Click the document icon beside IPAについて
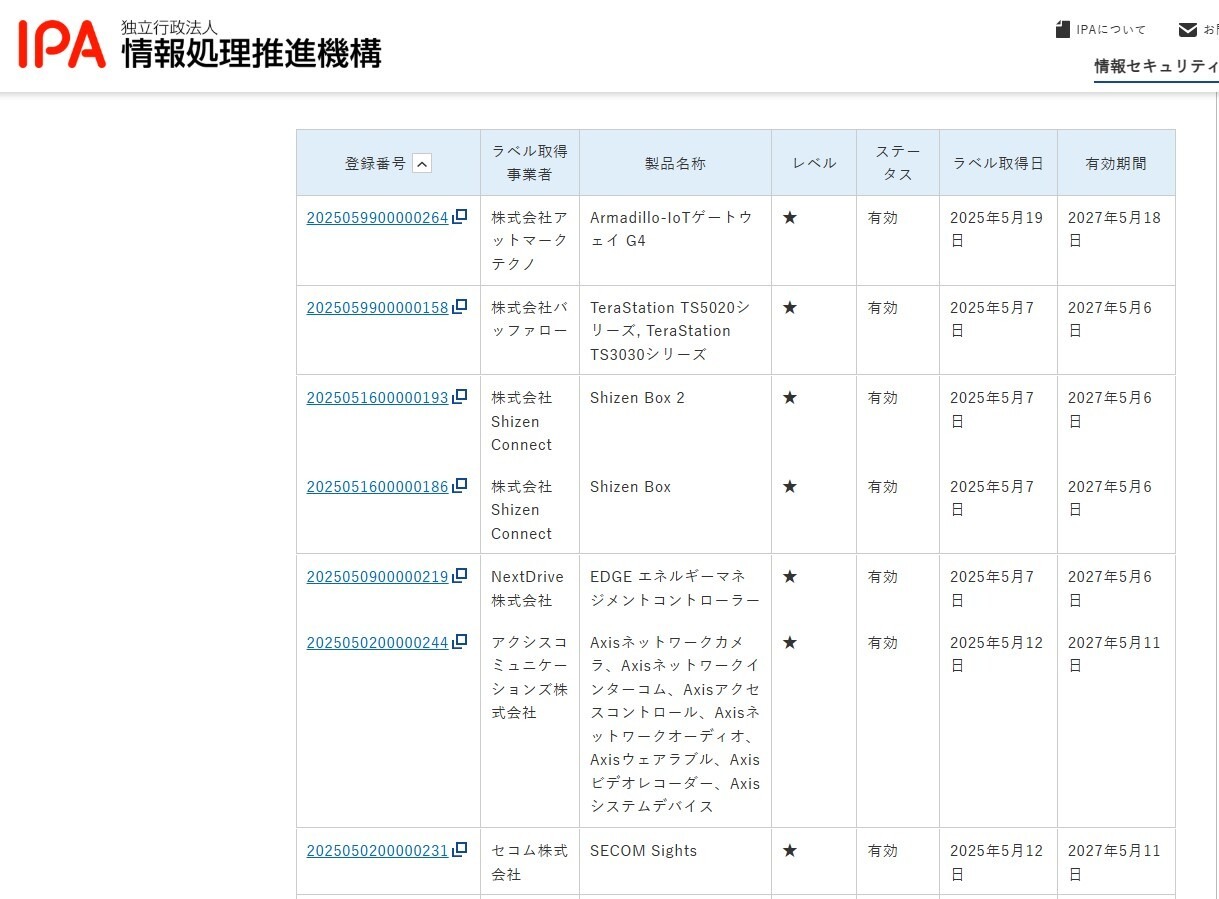 coord(1062,28)
